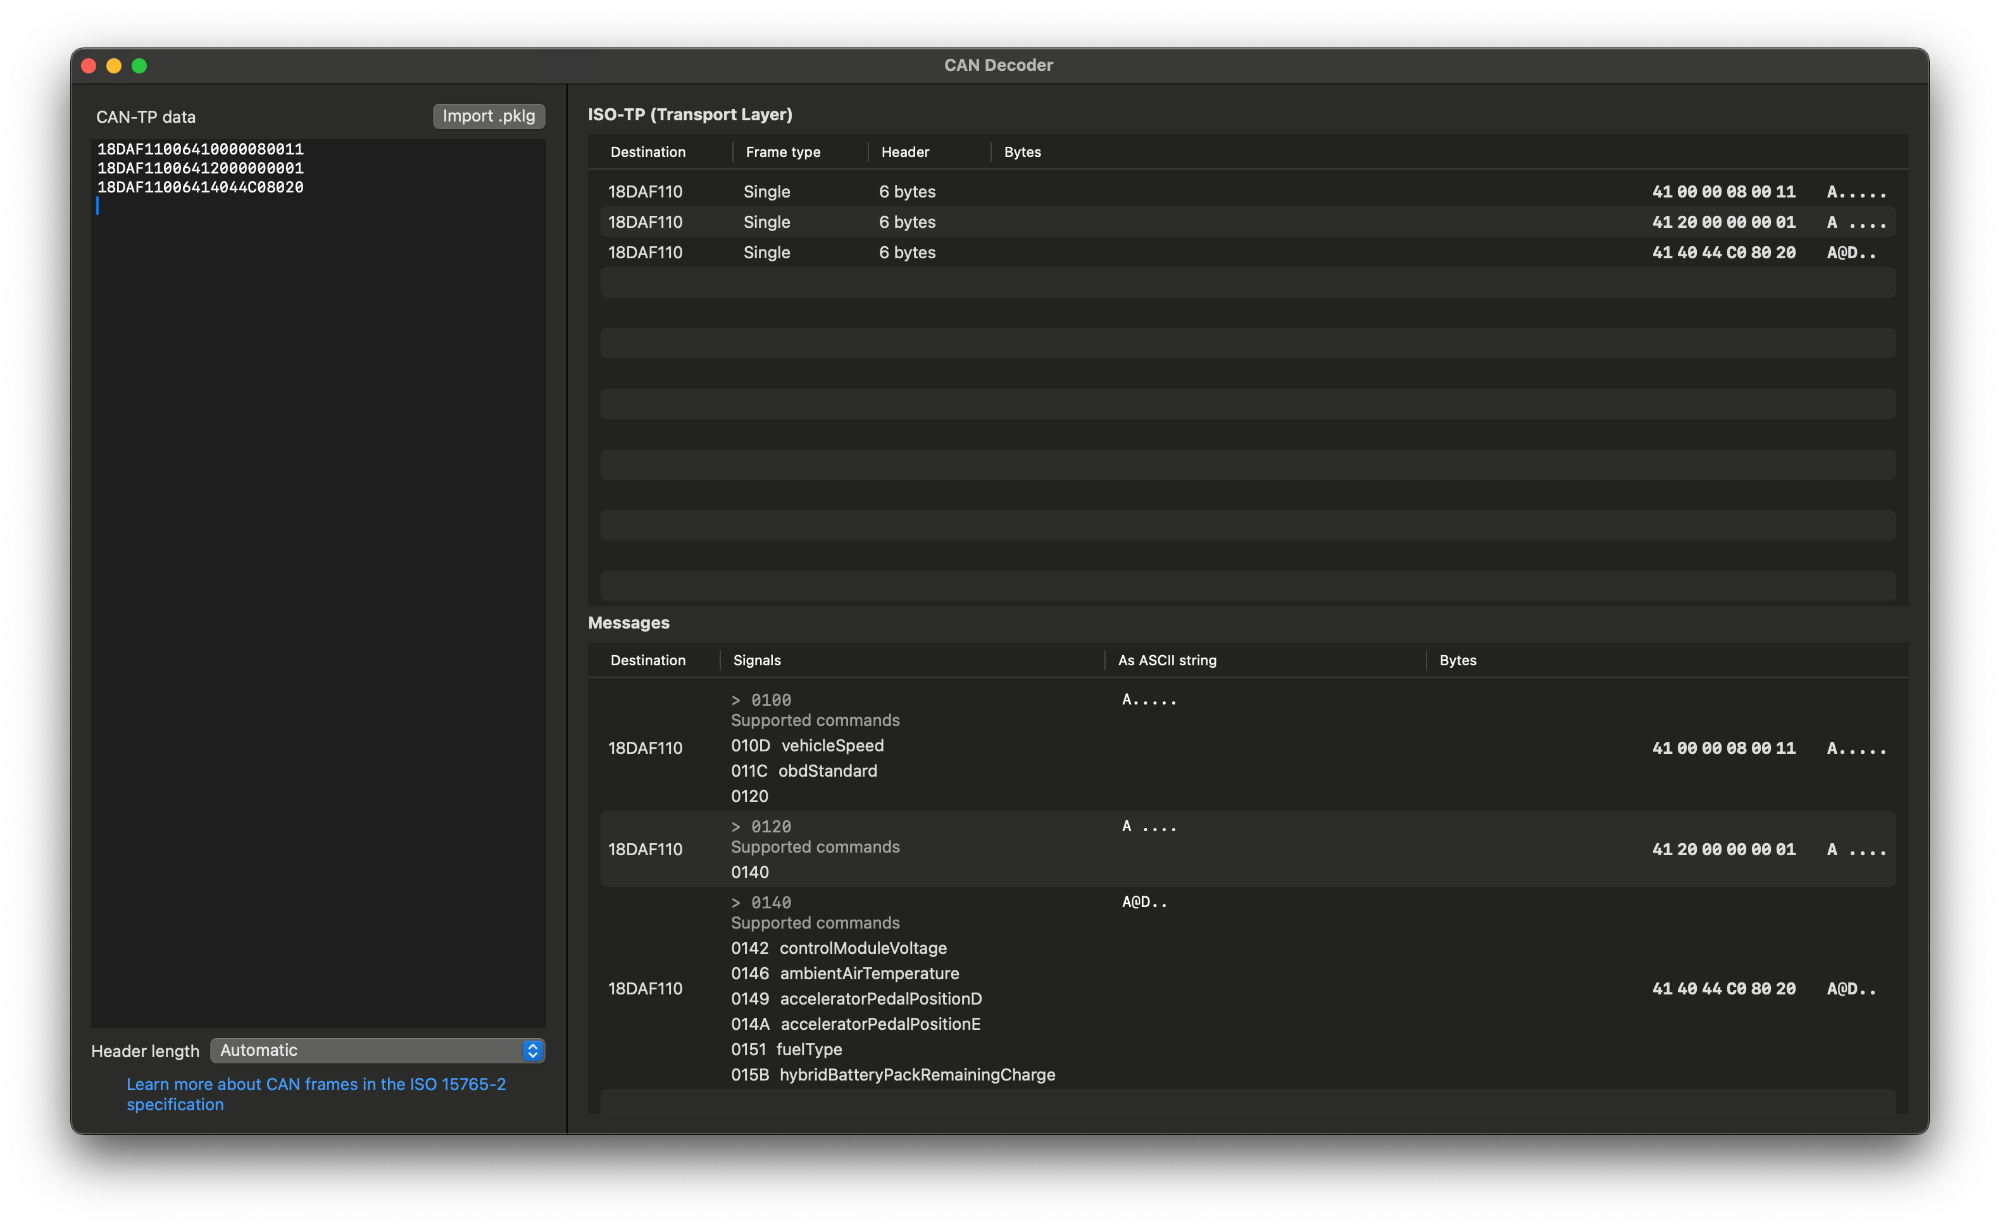The image size is (2000, 1228).
Task: Click the ISO-TP Destination column header
Action: click(x=648, y=152)
